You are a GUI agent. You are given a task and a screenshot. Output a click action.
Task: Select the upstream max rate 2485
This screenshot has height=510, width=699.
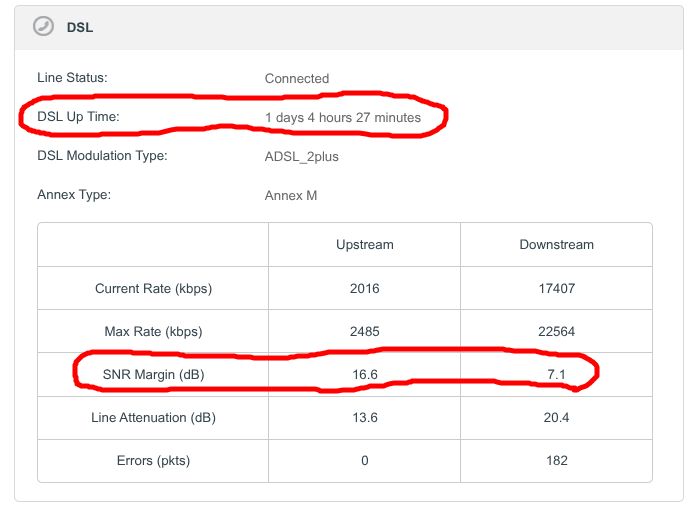[x=364, y=331]
